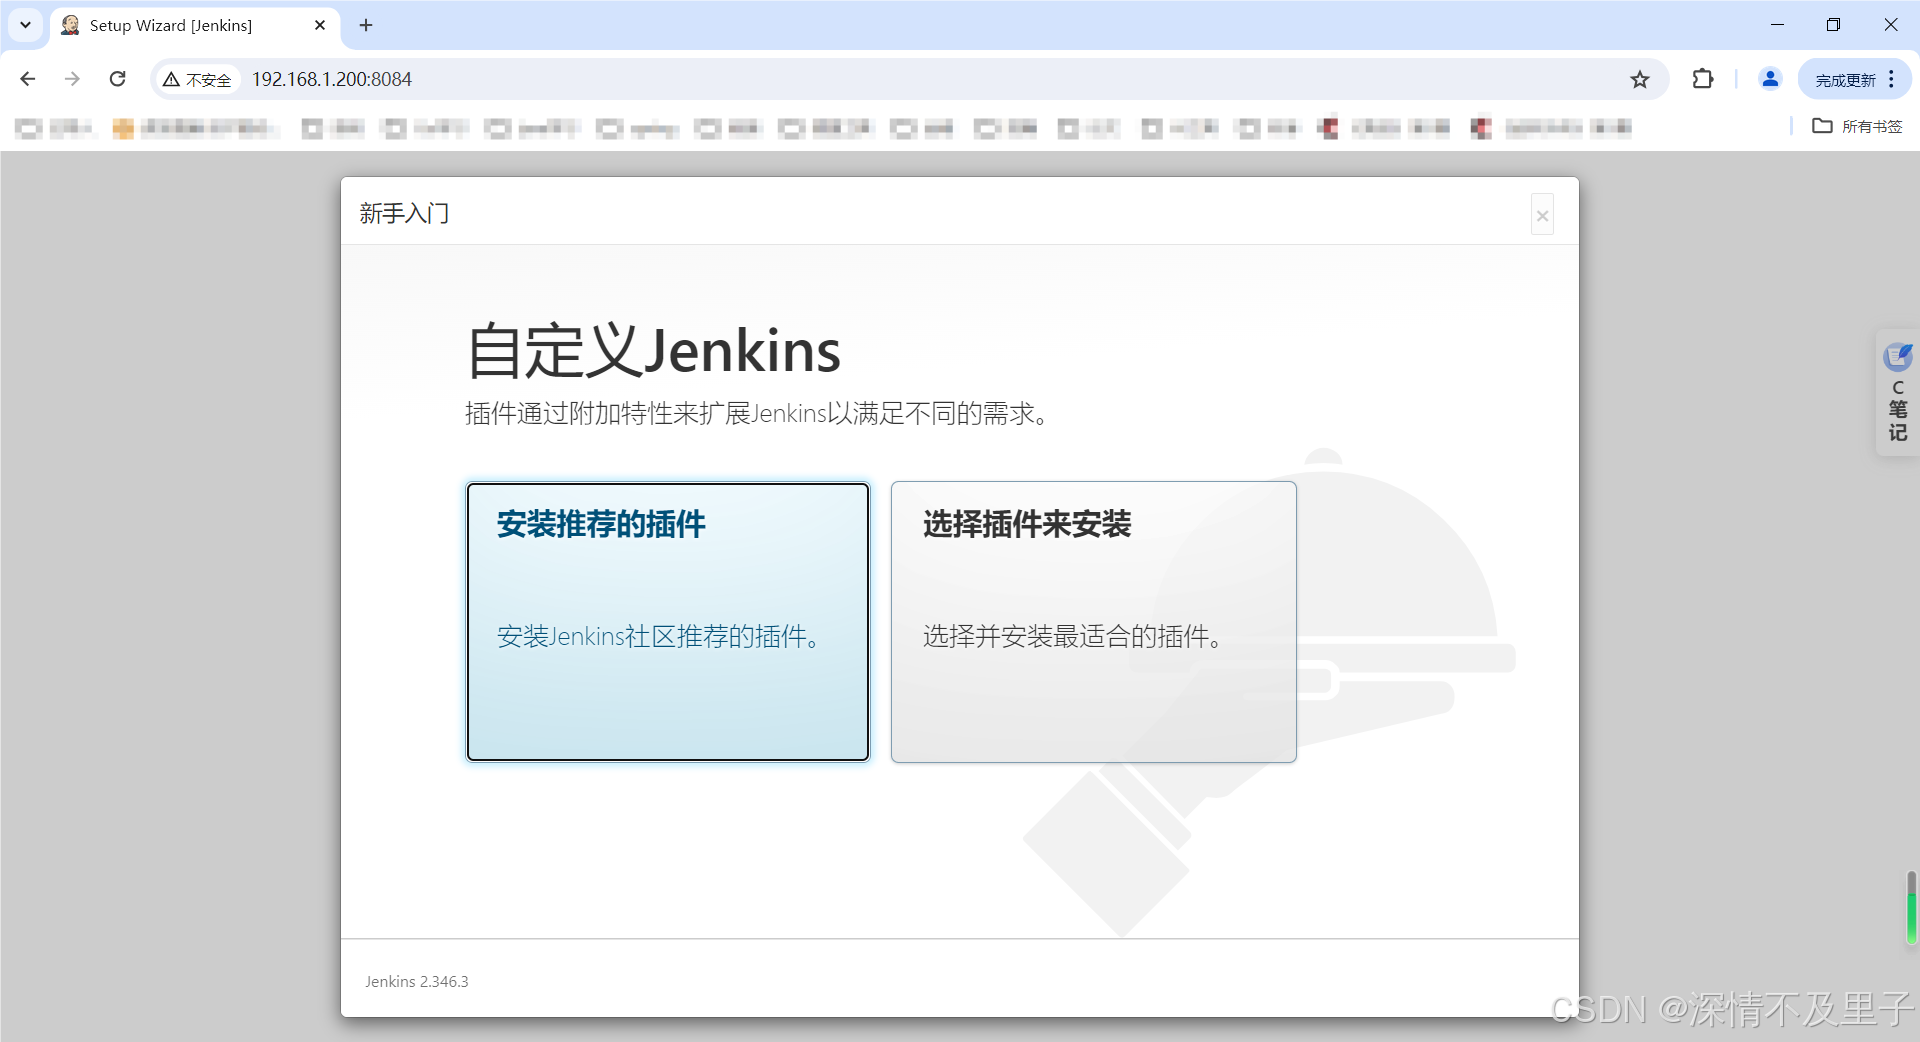Screen dimensions: 1920x1042
Task: Choose the 选择插件来安装 option card
Action: point(1094,621)
